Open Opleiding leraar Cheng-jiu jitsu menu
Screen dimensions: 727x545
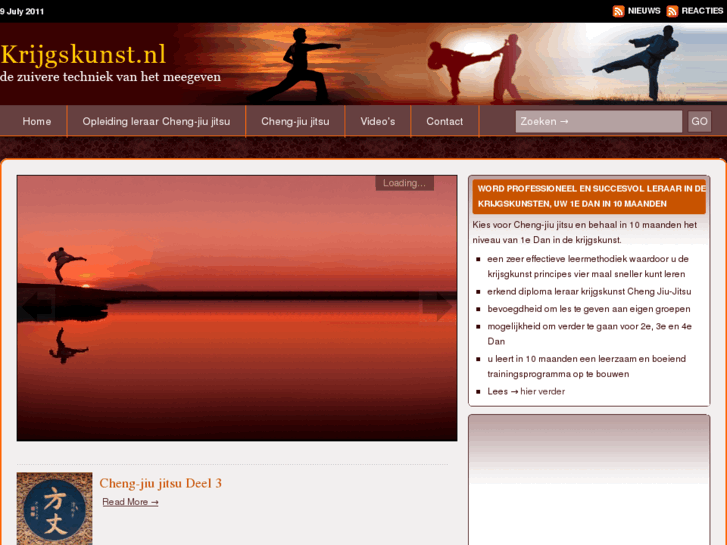(156, 122)
